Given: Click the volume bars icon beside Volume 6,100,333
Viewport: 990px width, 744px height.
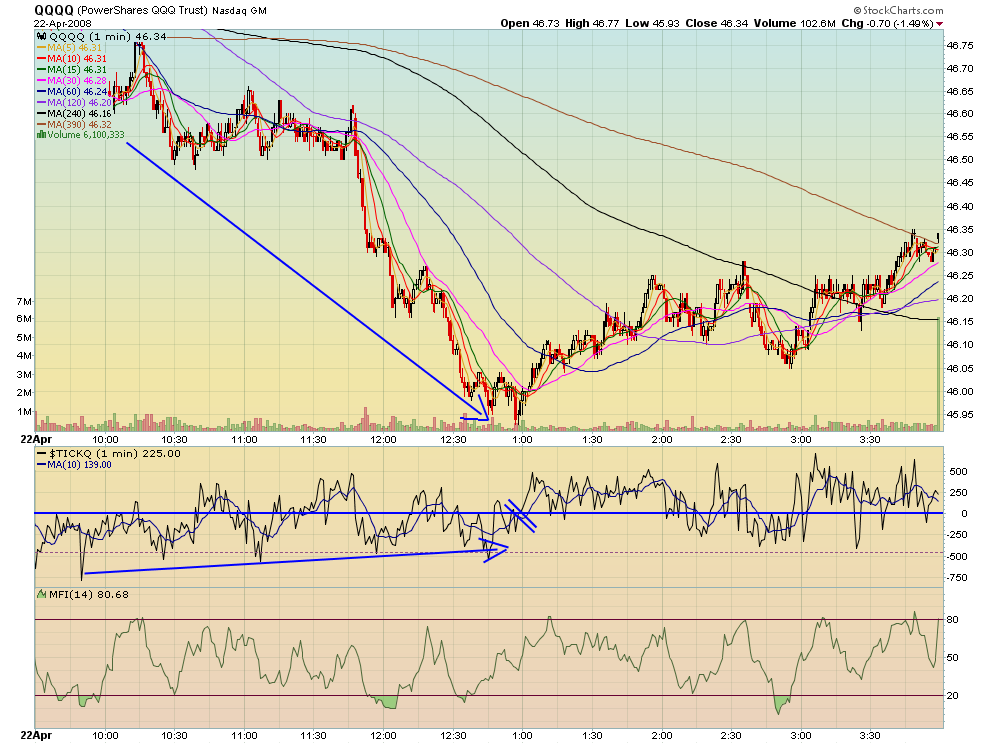Looking at the screenshot, I should click(x=42, y=135).
